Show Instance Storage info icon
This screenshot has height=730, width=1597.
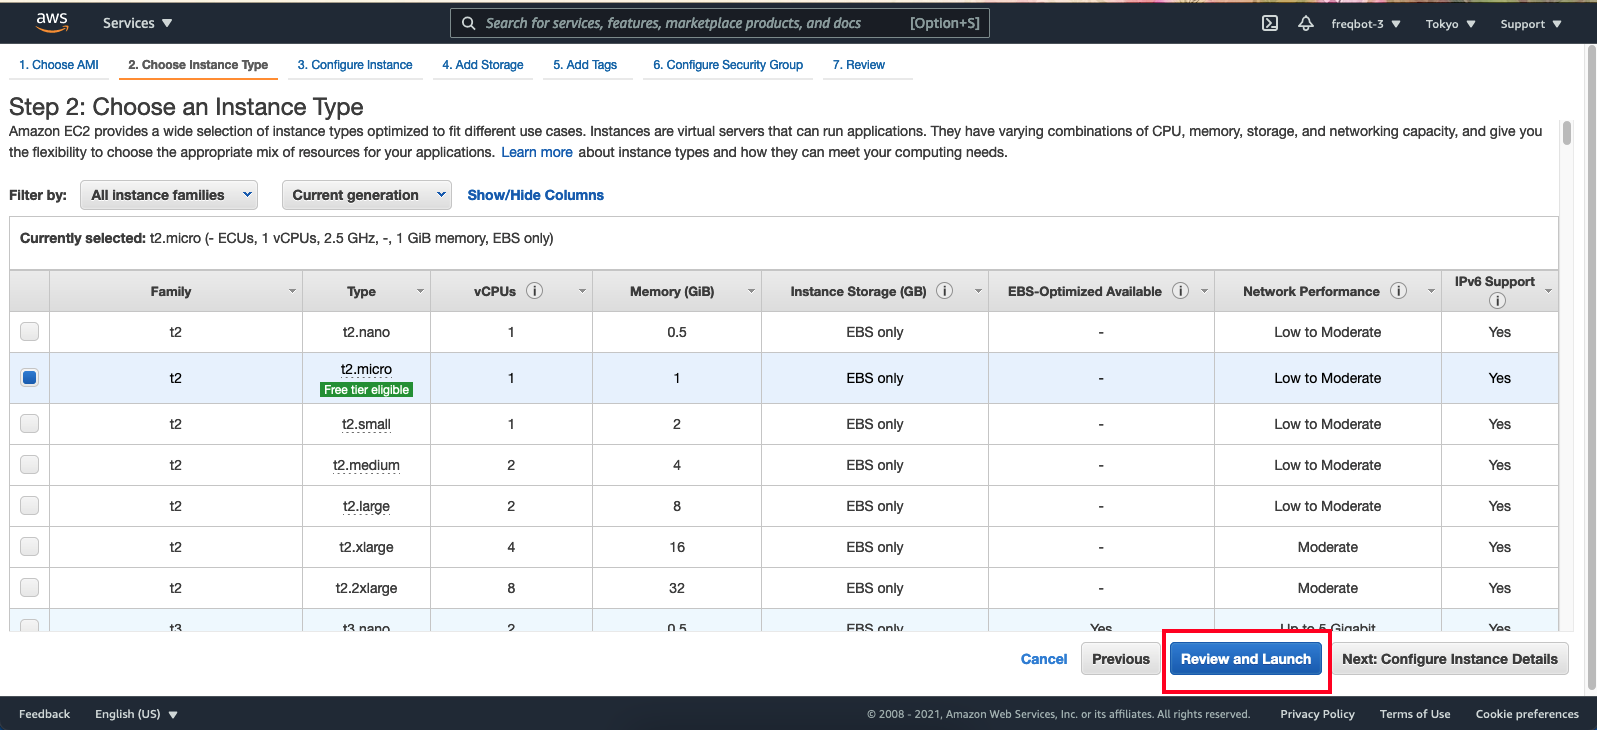[x=945, y=291]
